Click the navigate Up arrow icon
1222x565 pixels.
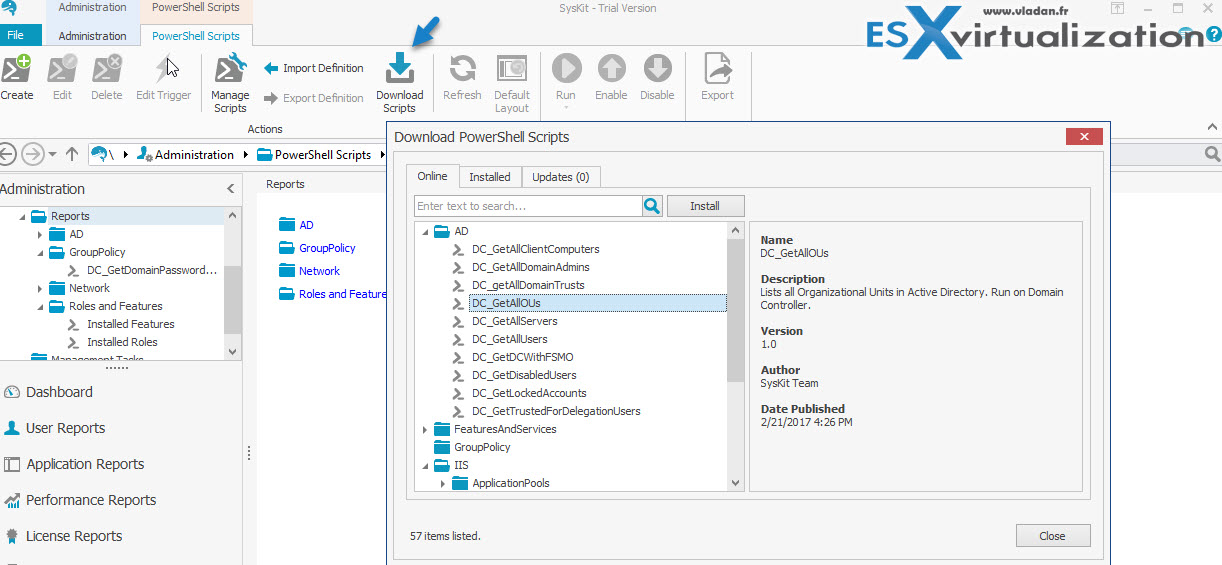[x=72, y=154]
